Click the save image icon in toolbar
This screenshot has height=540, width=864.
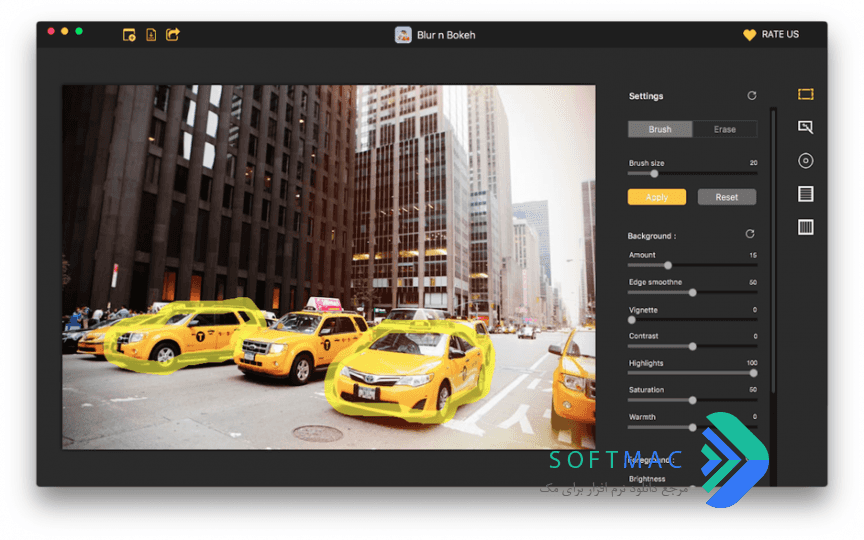pos(151,35)
